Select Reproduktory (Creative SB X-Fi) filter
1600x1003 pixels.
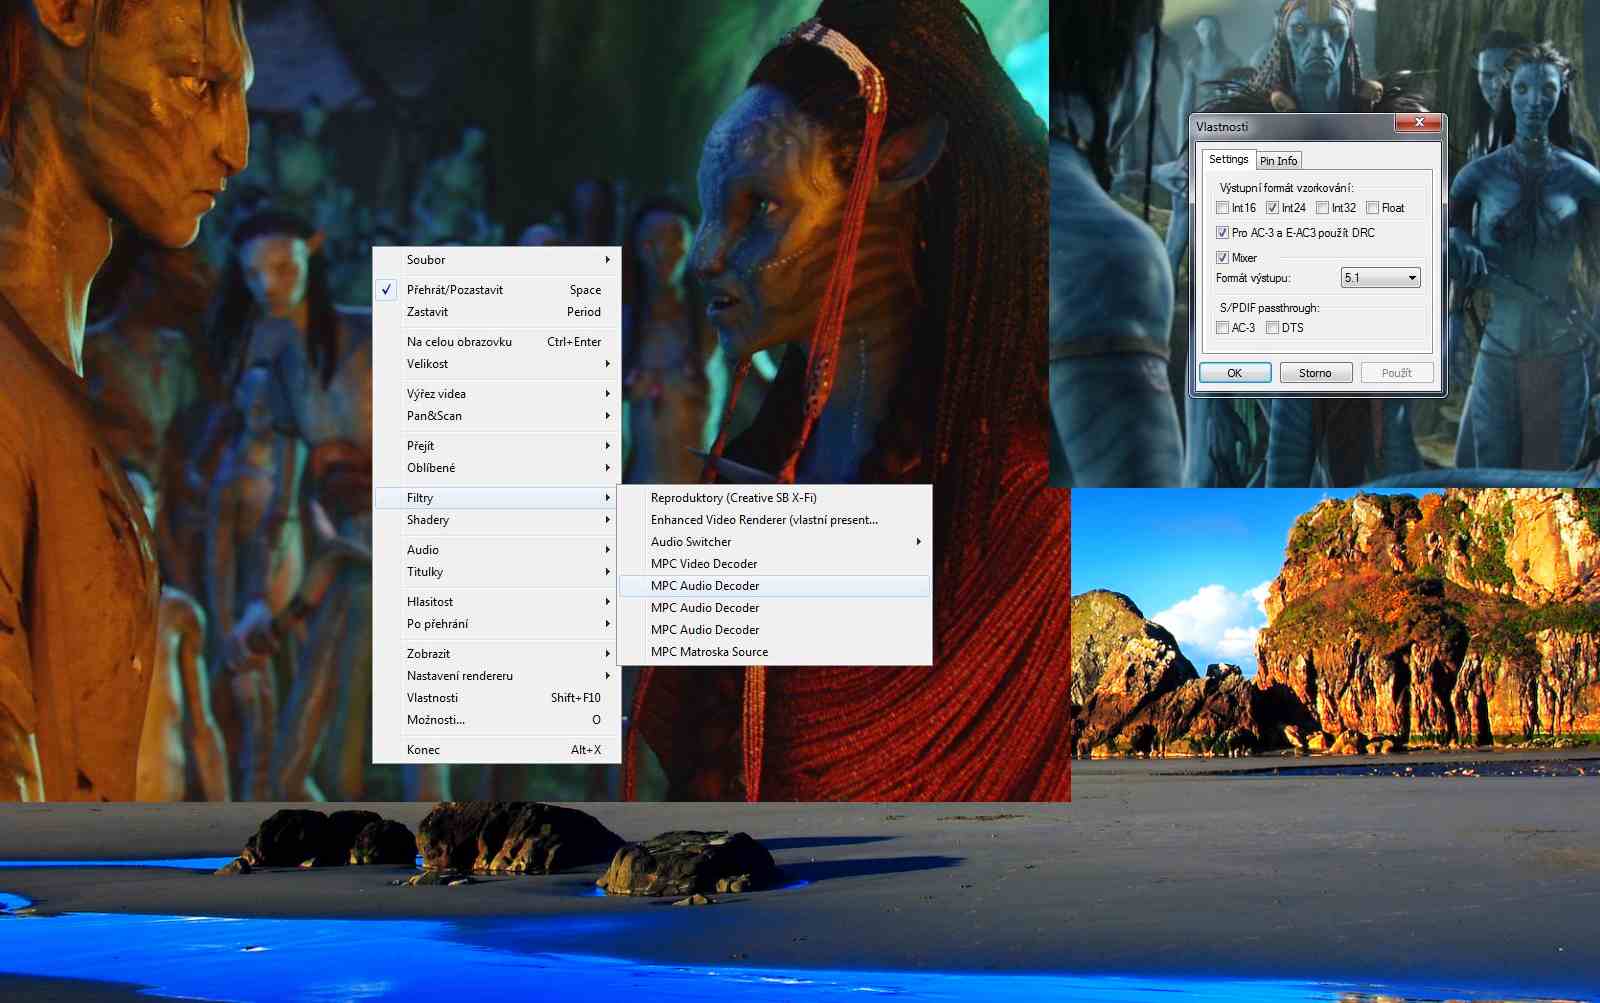coord(775,498)
